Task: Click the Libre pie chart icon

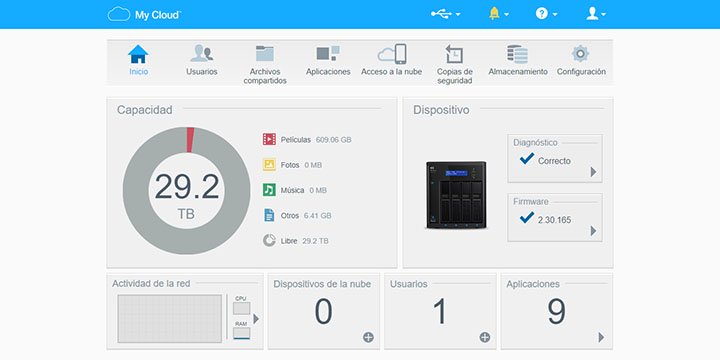Action: click(269, 240)
